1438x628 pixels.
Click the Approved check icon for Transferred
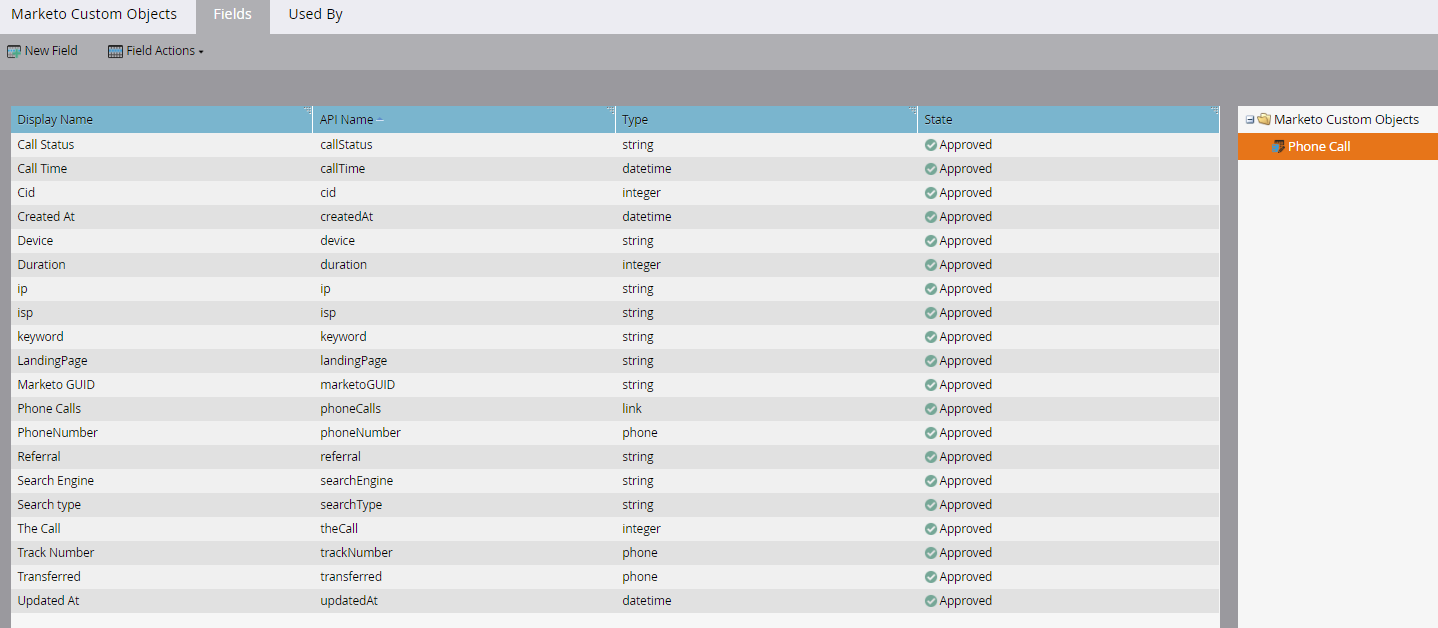pos(931,577)
